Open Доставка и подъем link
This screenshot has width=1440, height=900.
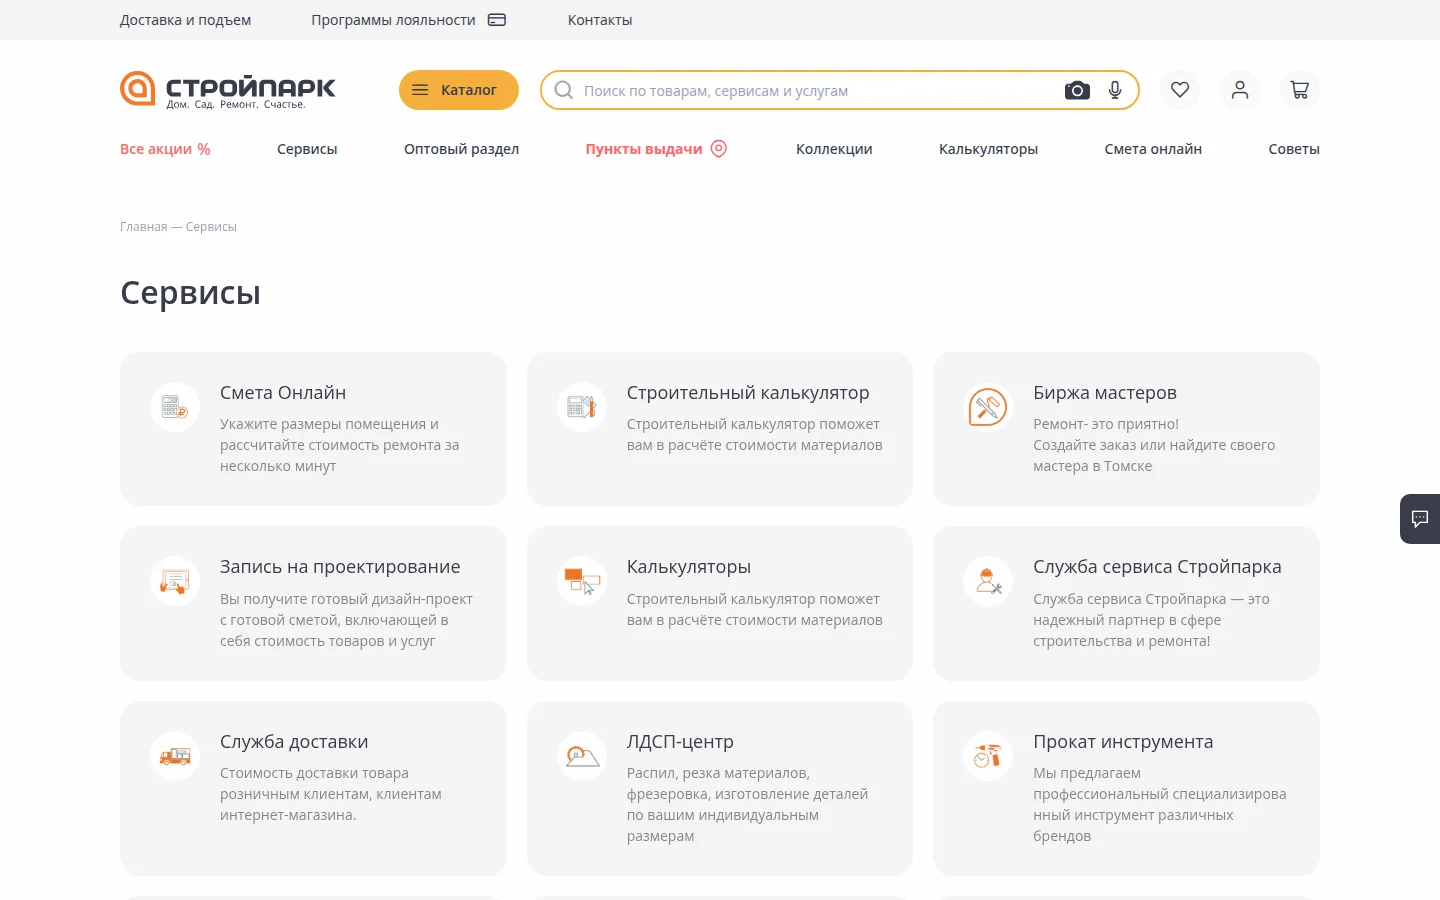[x=185, y=20]
